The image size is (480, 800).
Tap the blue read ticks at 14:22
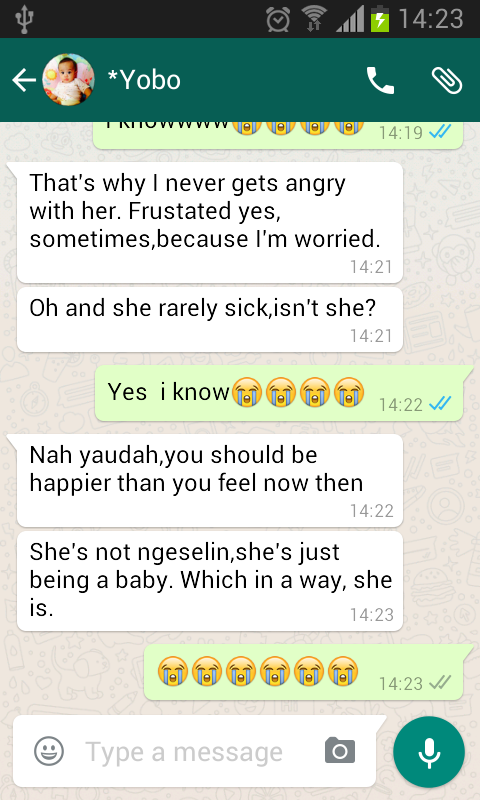point(440,404)
